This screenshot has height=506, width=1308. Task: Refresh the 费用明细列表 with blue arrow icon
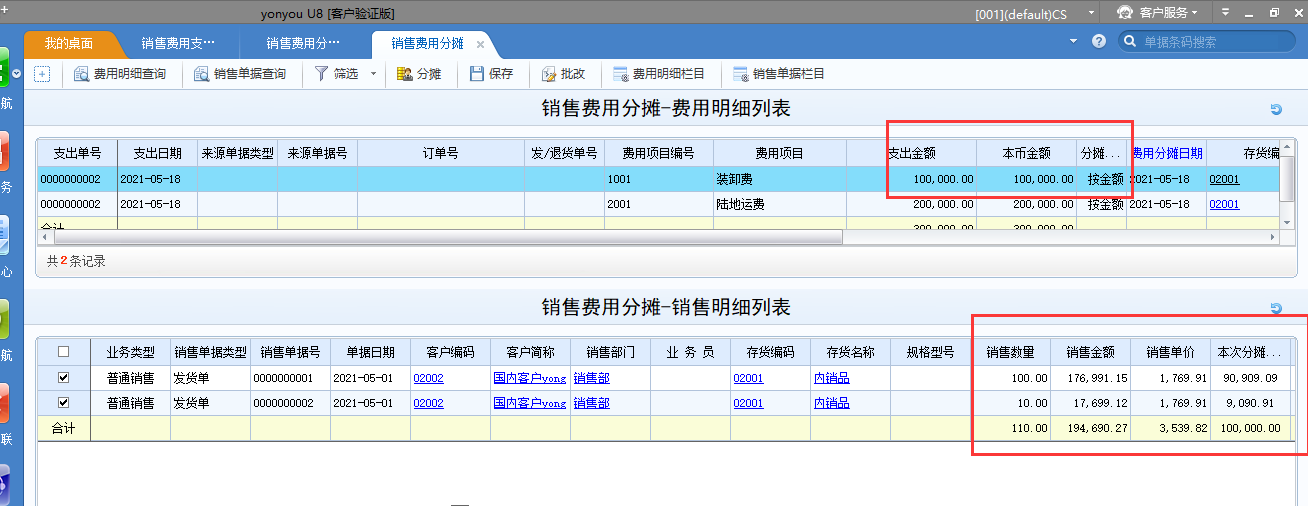click(x=1276, y=109)
